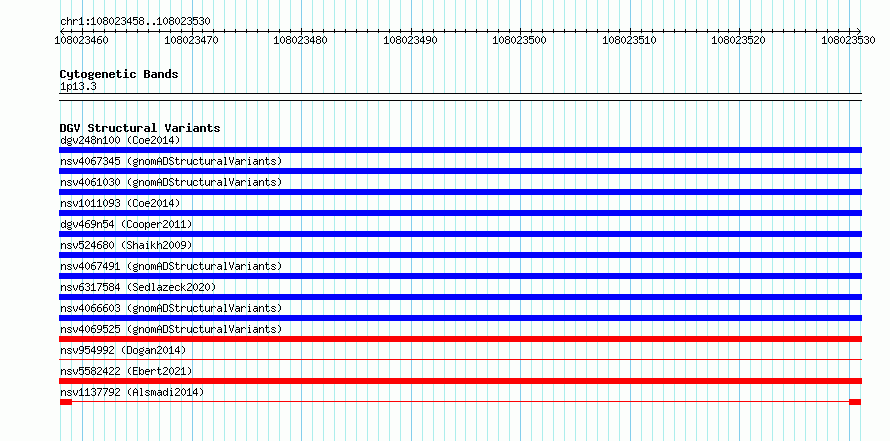Select the blue bar under dgv248n100
This screenshot has height=441, width=890.
click(x=460, y=150)
